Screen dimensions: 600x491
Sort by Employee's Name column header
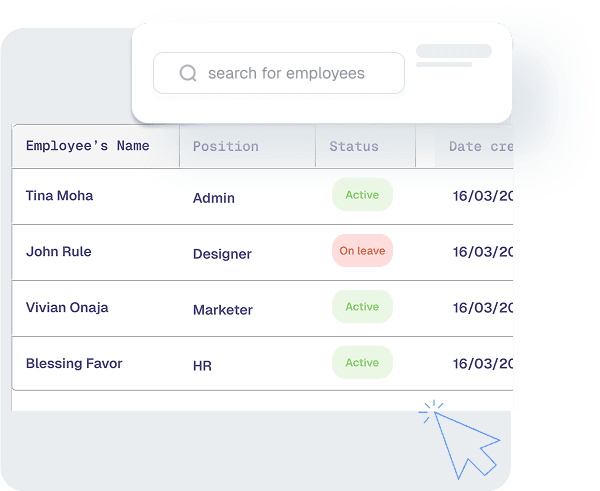pos(88,146)
